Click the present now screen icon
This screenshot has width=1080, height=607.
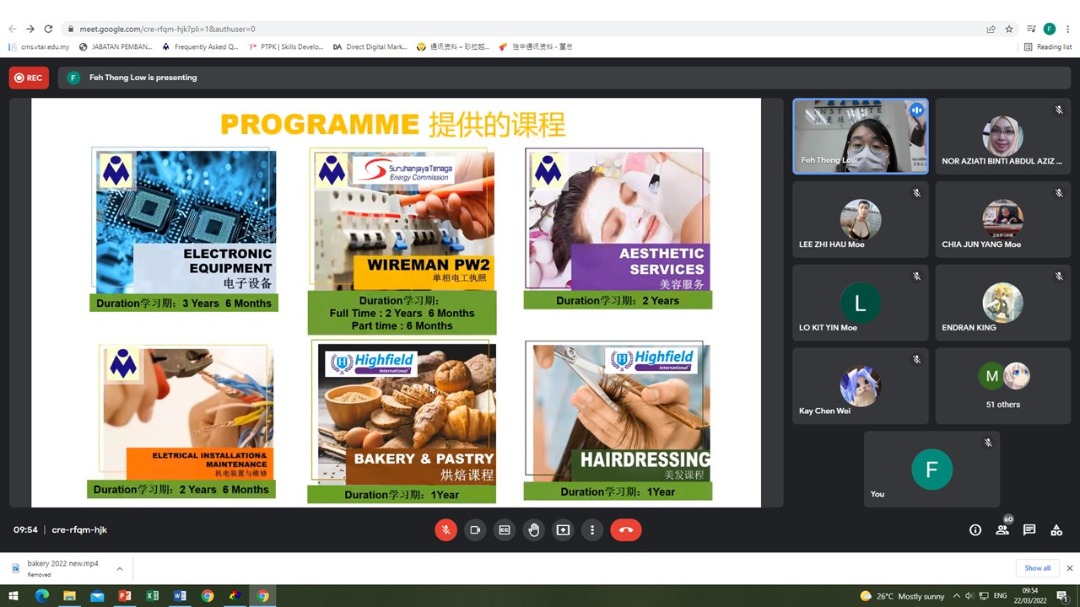(x=563, y=530)
